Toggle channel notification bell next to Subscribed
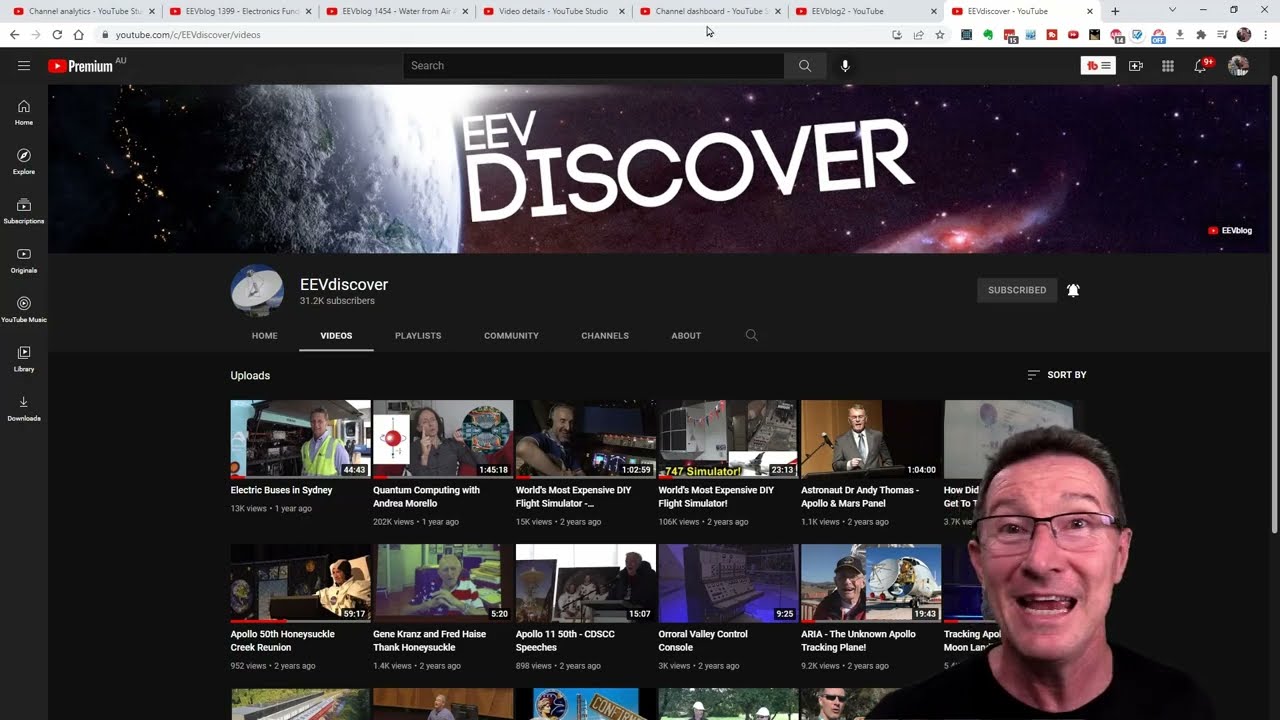This screenshot has width=1280, height=720. pyautogui.click(x=1073, y=290)
